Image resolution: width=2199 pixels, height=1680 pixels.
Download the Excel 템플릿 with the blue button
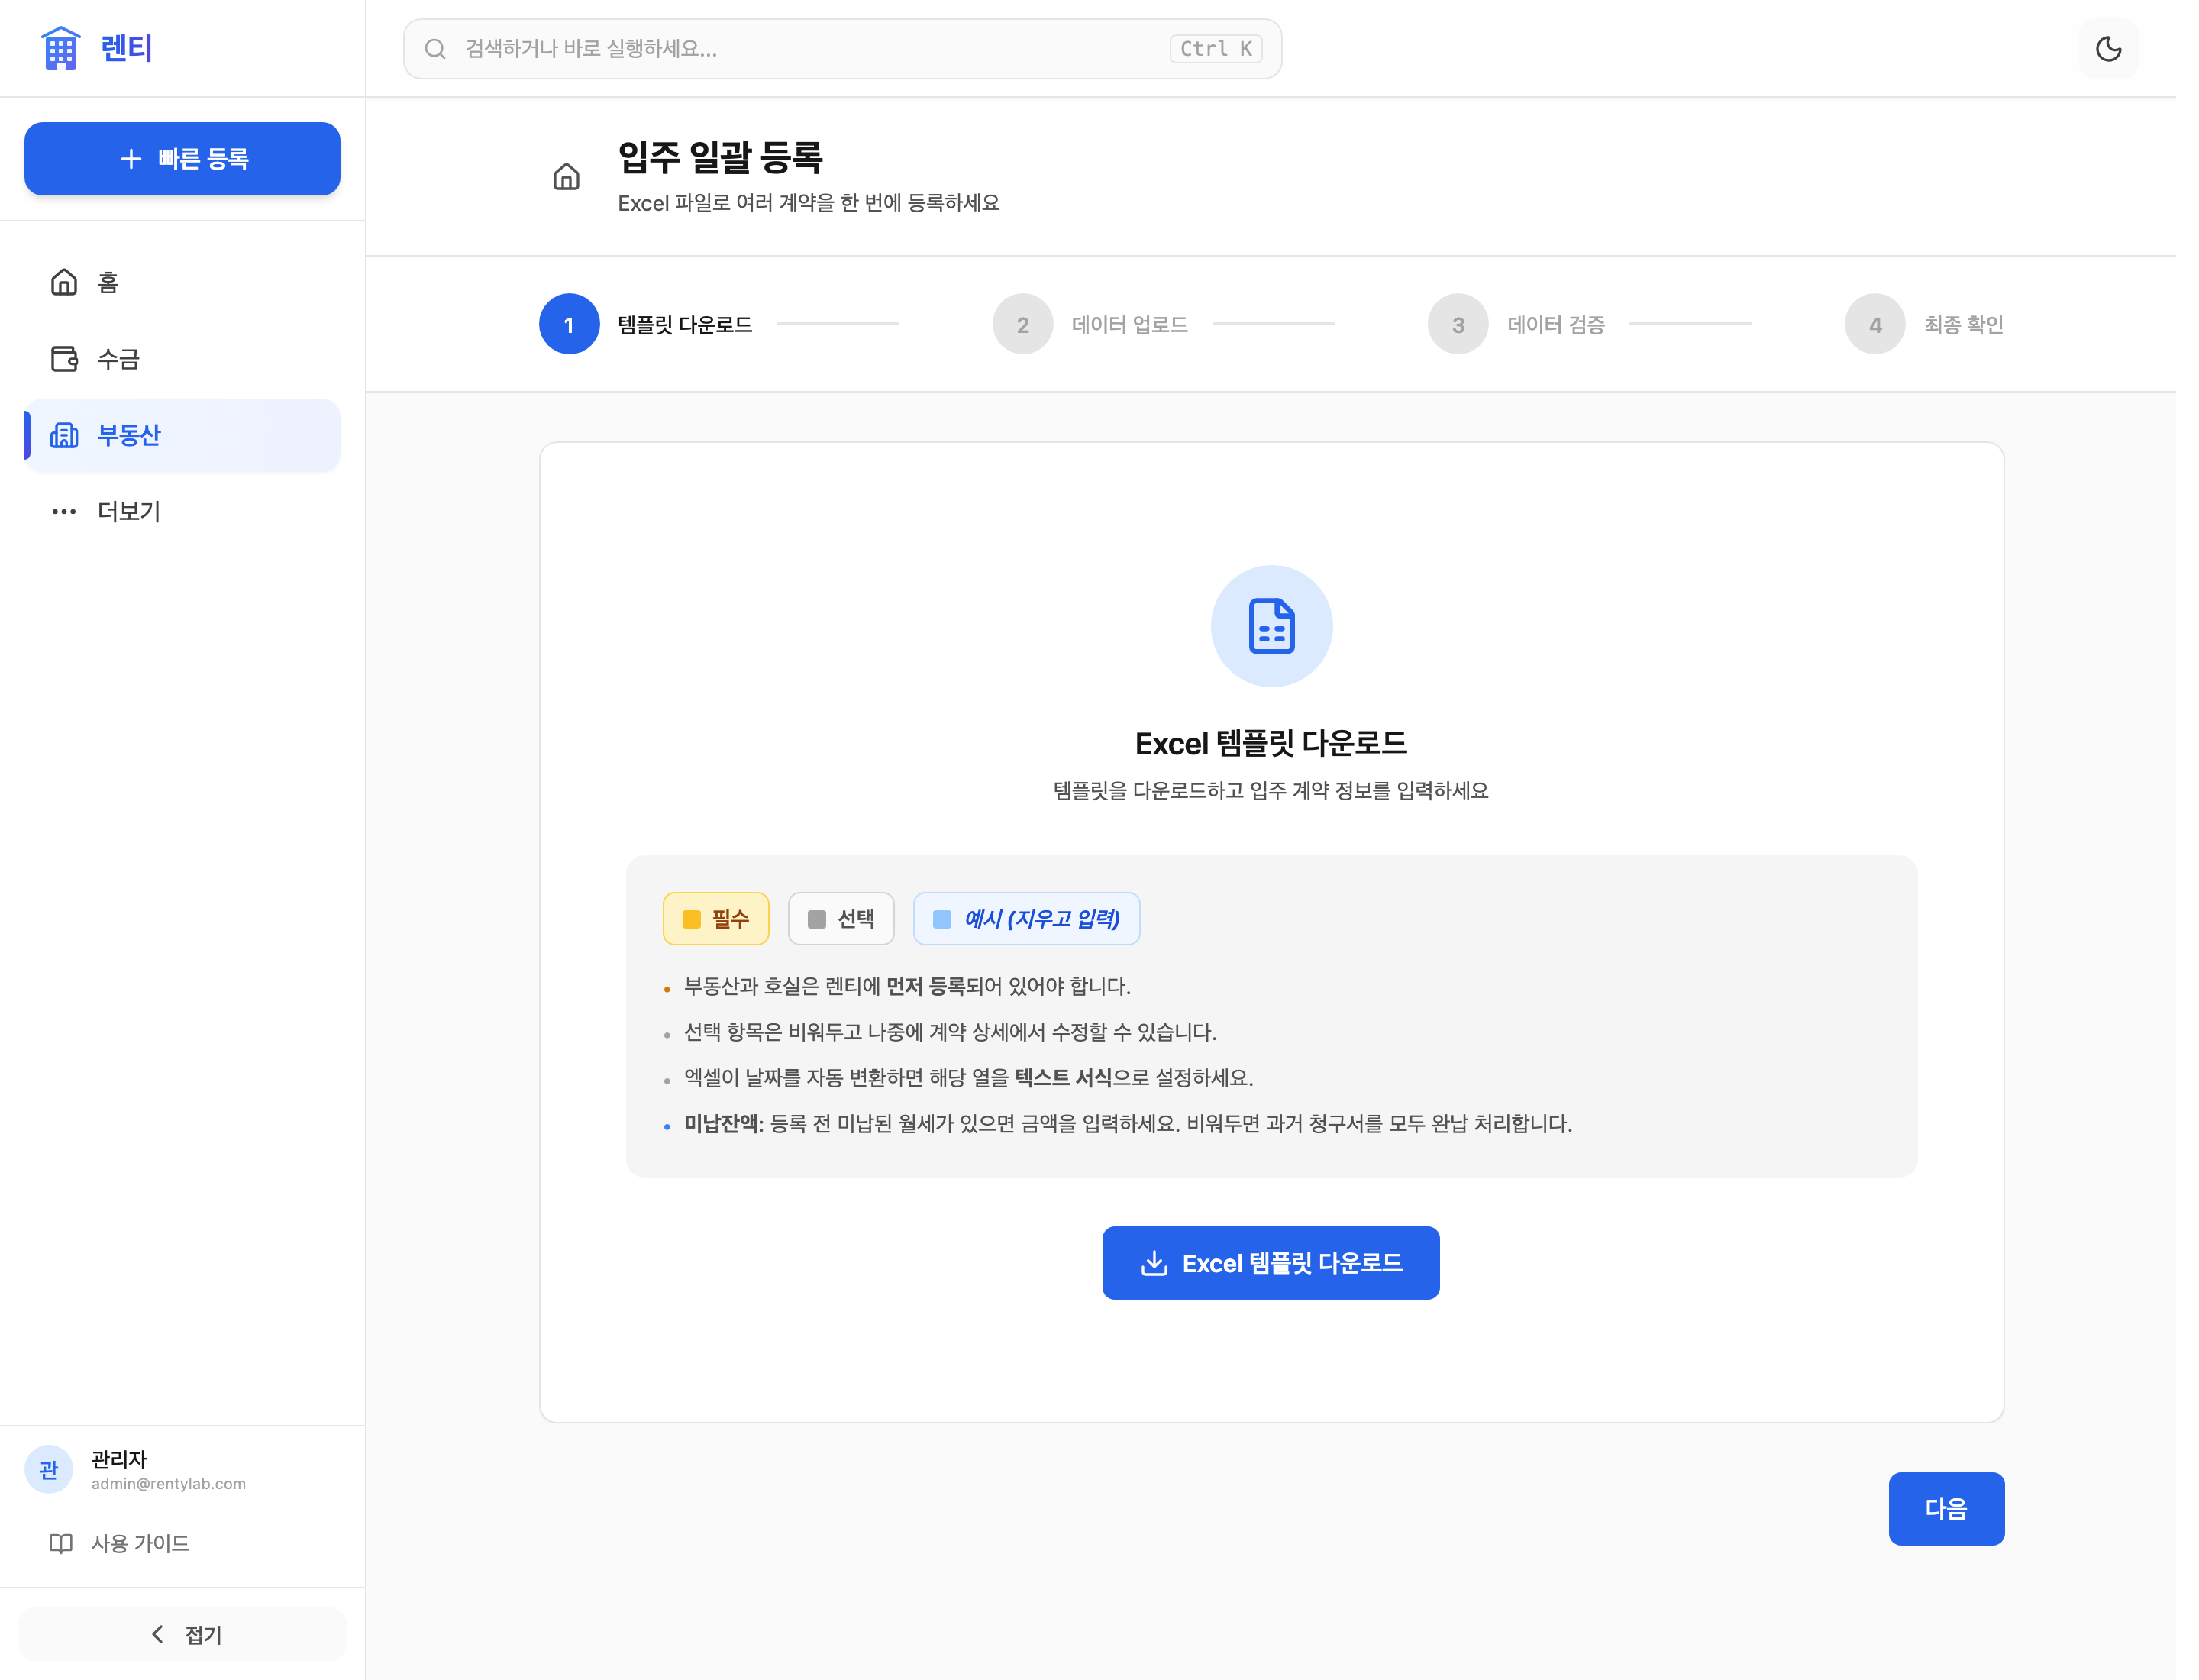pyautogui.click(x=1271, y=1263)
